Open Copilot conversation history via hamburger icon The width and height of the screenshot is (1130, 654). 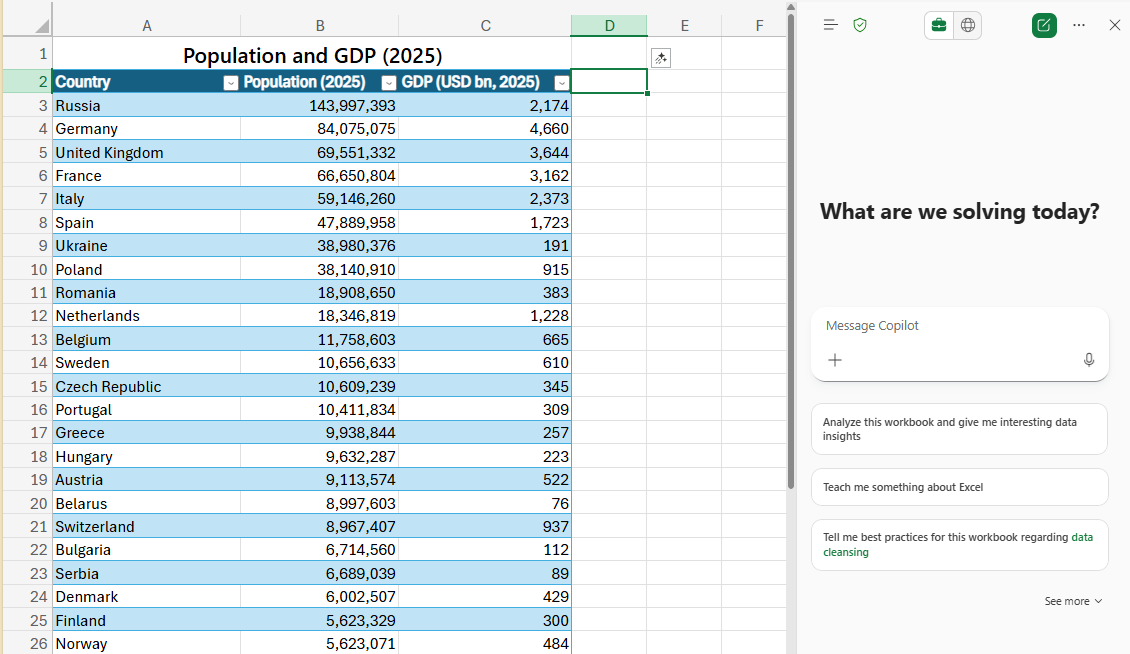pyautogui.click(x=830, y=25)
